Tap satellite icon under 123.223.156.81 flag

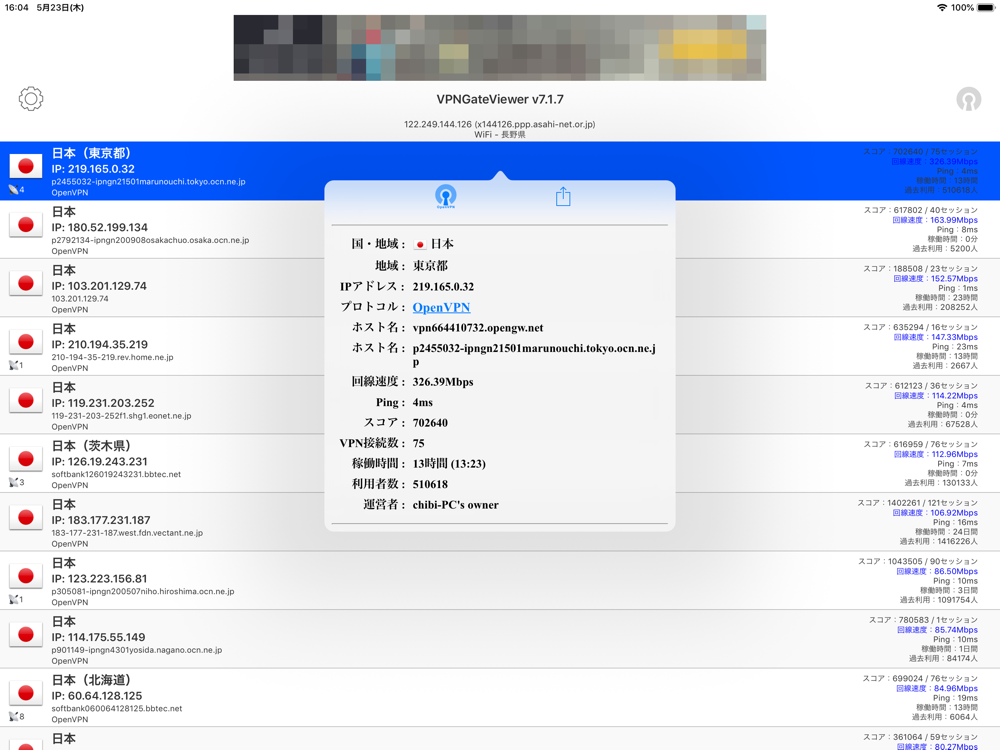click(13, 599)
